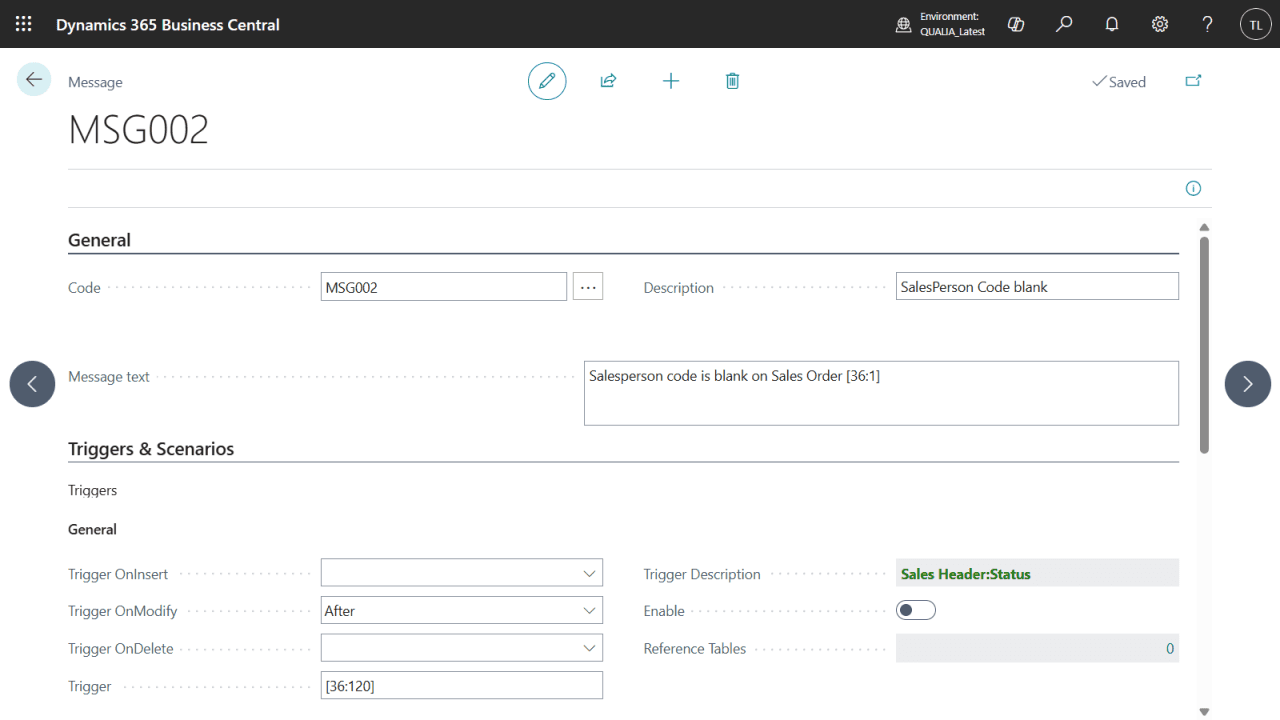
Task: Click the share icon
Action: (608, 81)
